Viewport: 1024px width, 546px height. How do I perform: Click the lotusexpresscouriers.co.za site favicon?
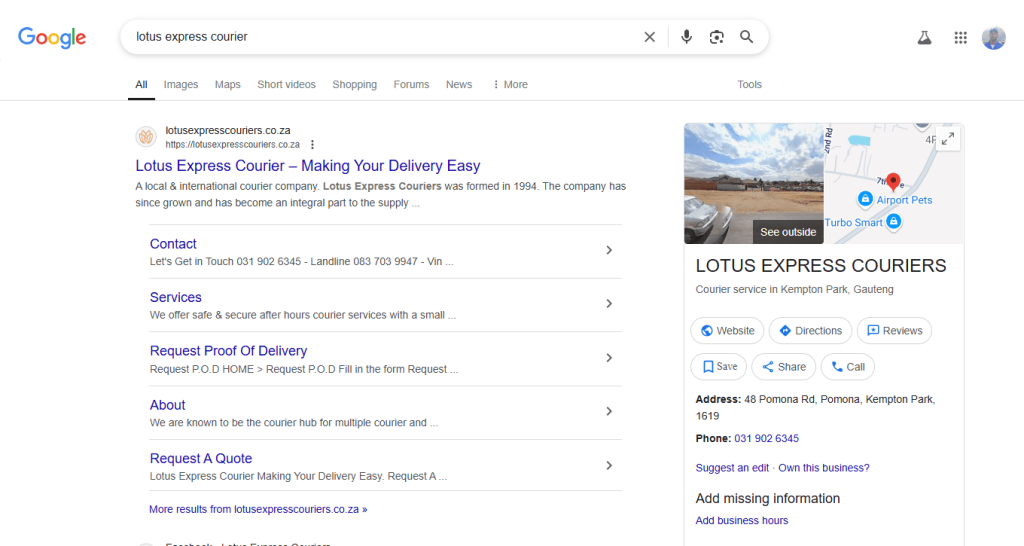click(146, 137)
